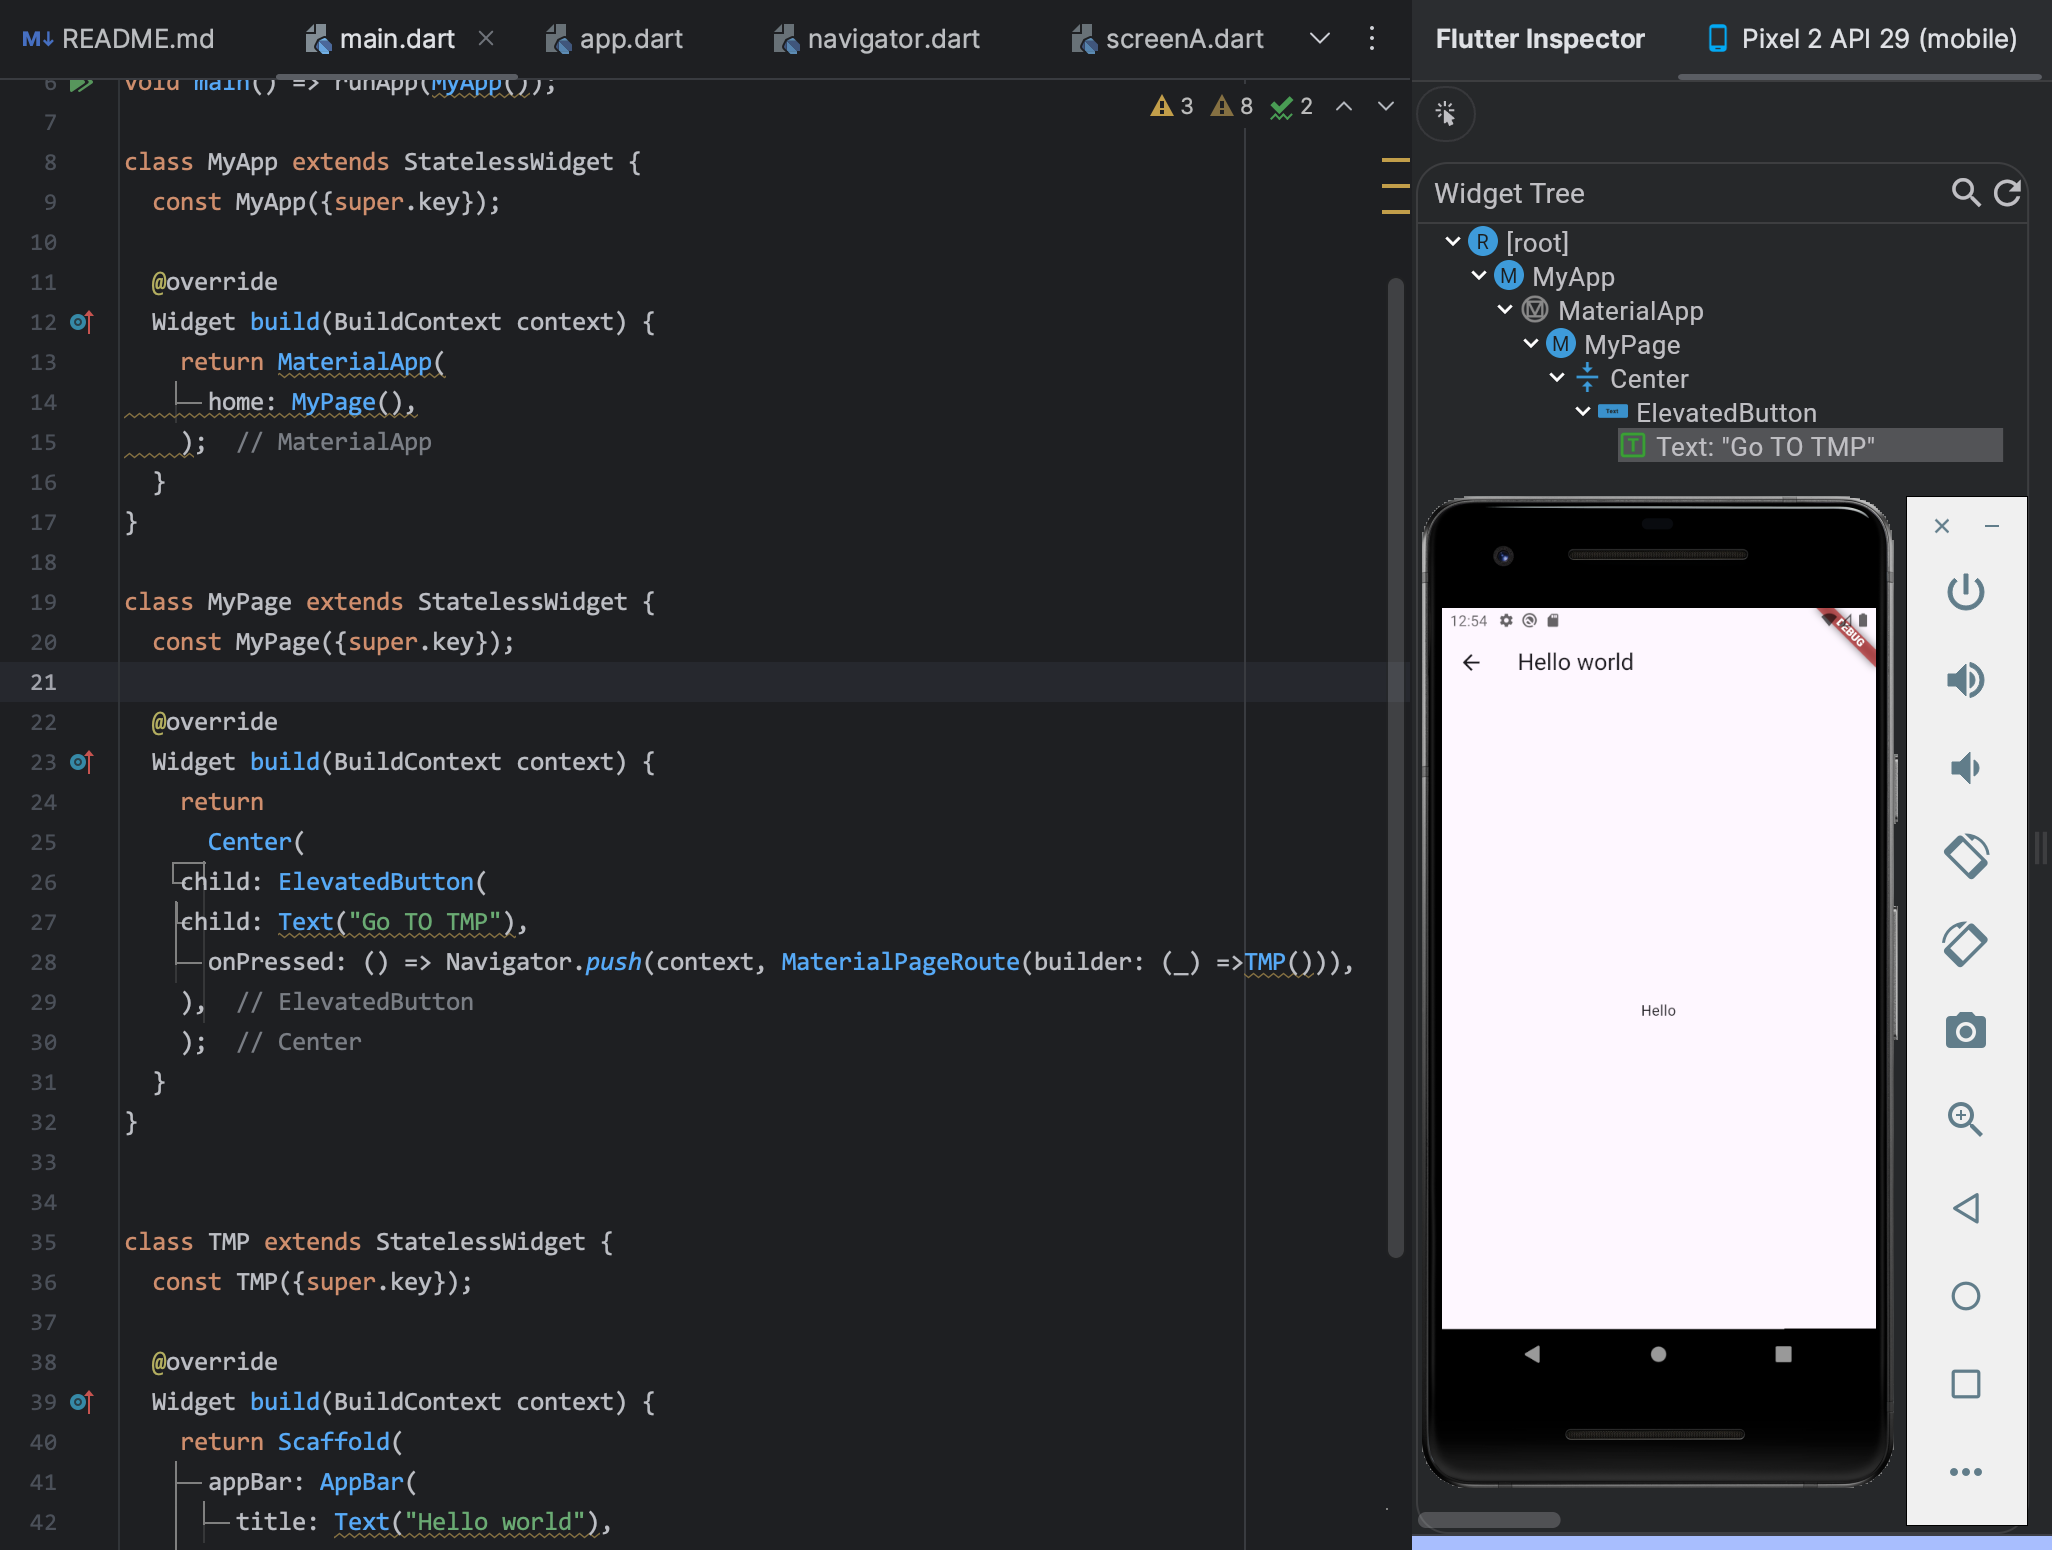
Task: Collapse the ElevatedButton tree node
Action: (1583, 412)
